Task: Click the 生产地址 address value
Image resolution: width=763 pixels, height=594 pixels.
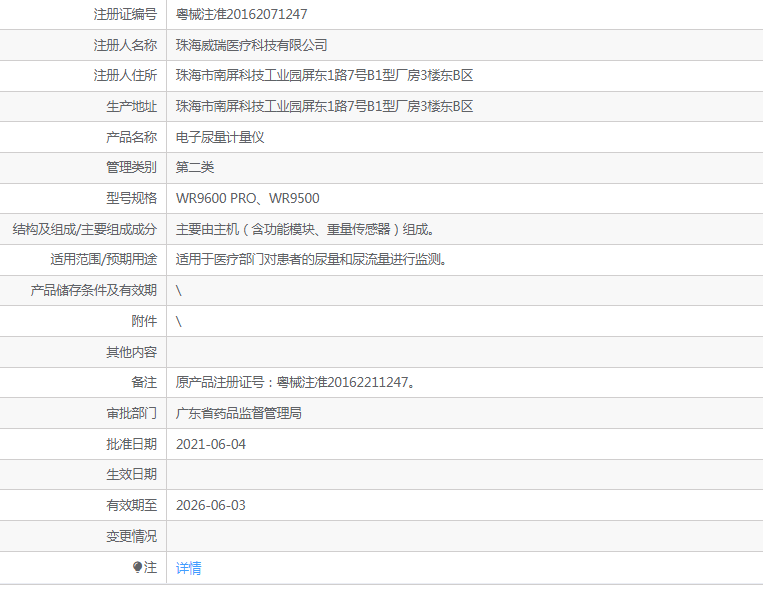Action: point(324,106)
